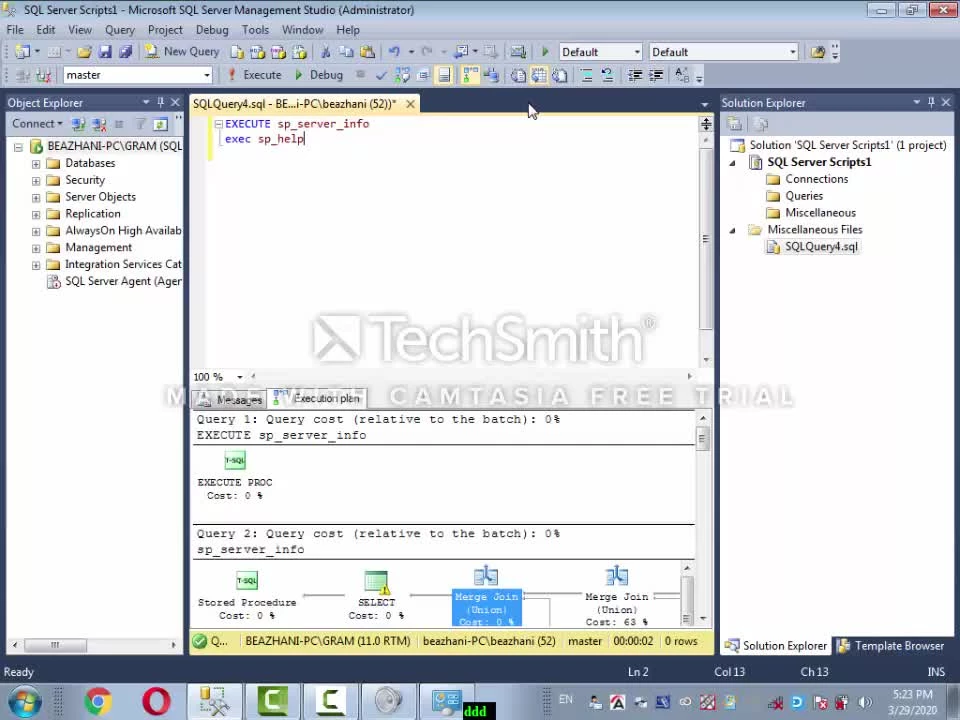Click the green Start play icon
960x720 pixels.
[545, 52]
